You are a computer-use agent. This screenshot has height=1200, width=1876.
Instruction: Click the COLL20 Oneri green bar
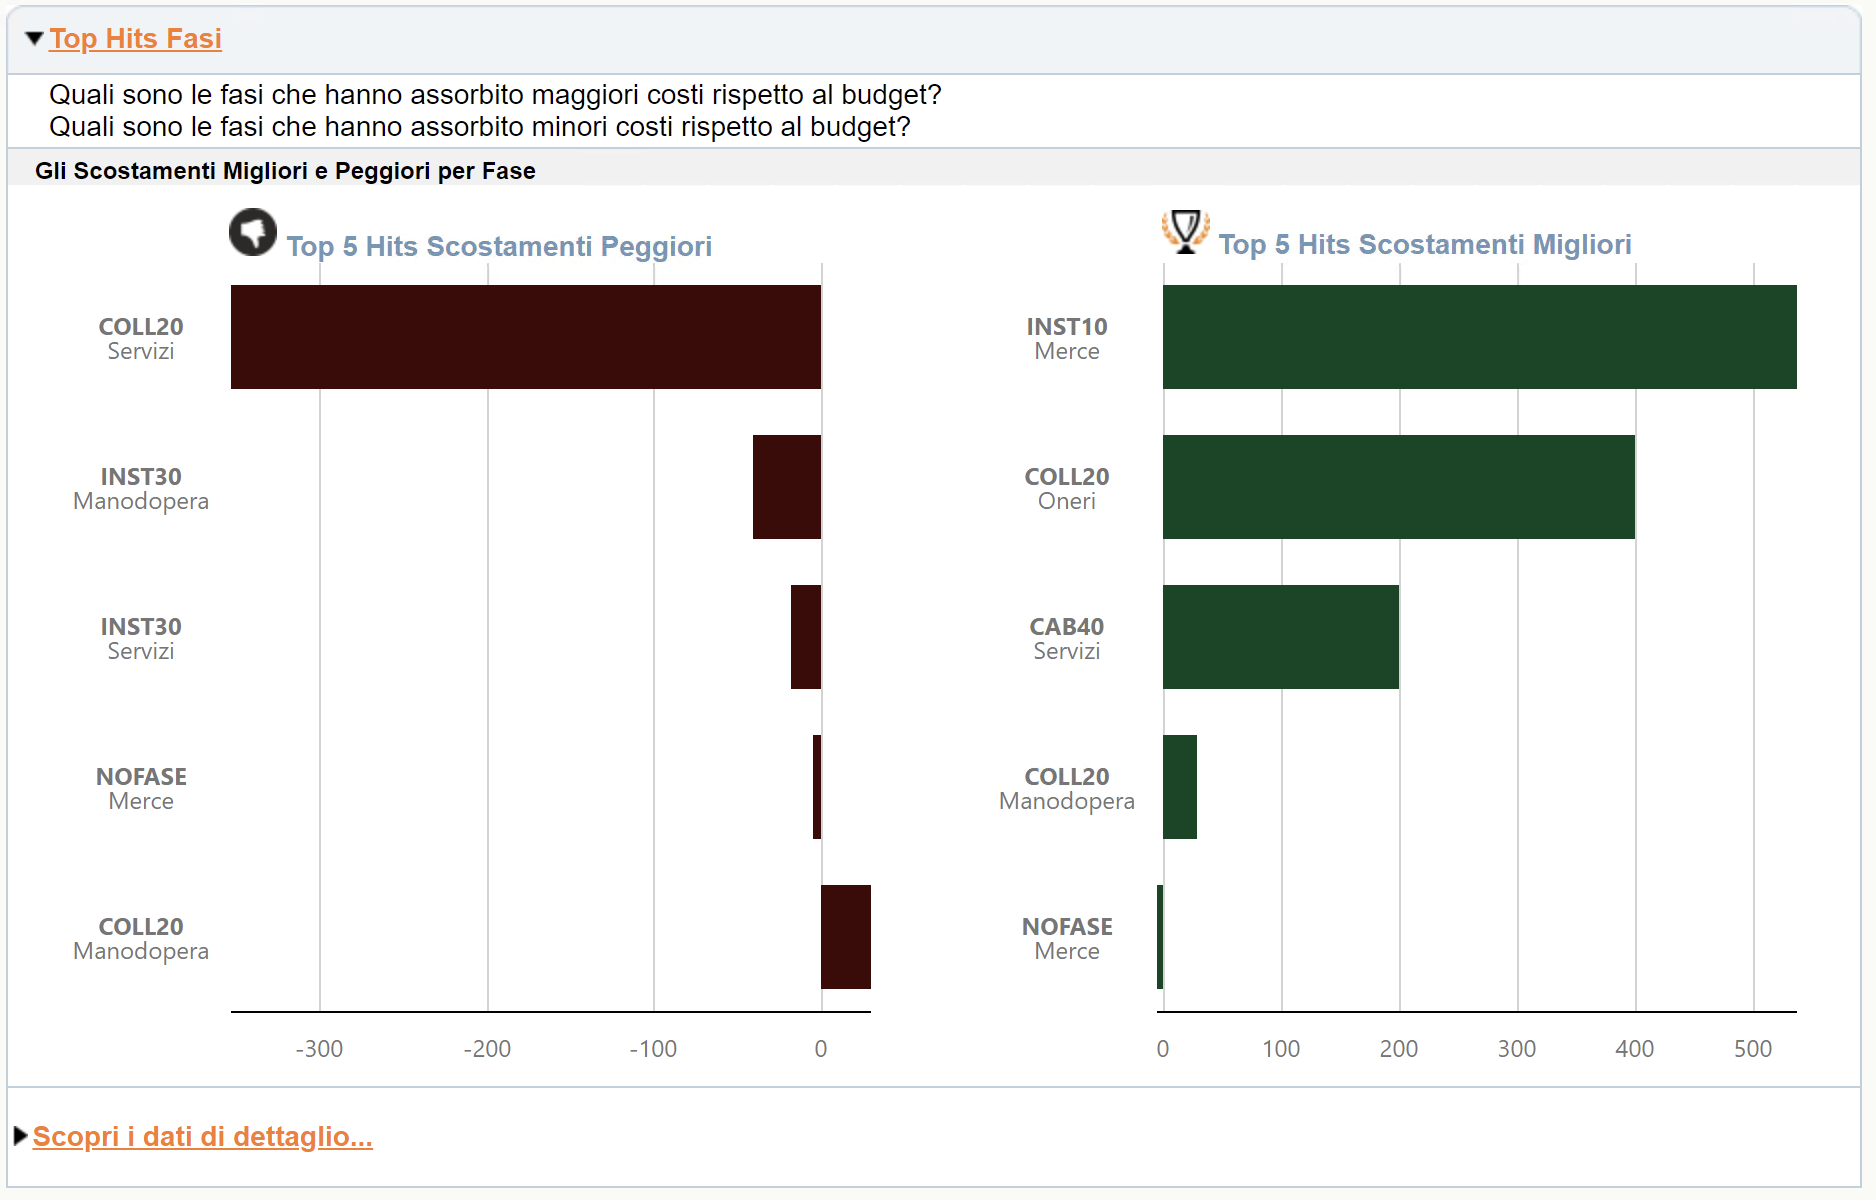(1399, 487)
